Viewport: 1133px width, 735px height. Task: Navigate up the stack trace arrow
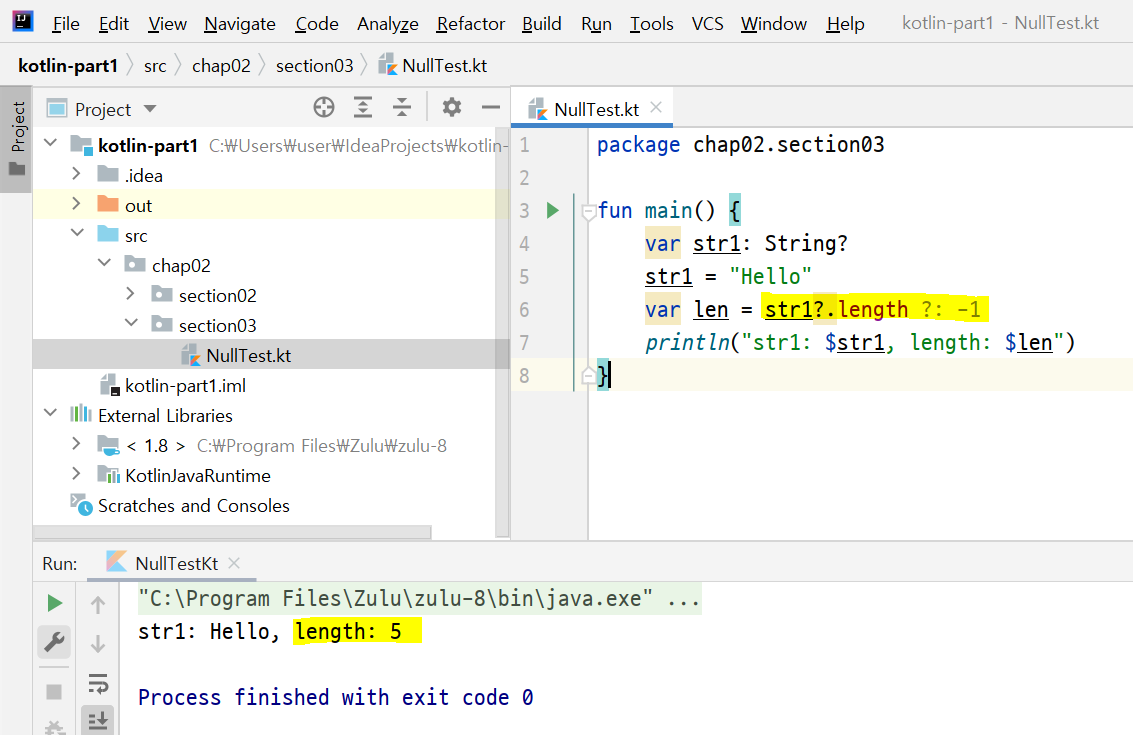click(x=98, y=604)
